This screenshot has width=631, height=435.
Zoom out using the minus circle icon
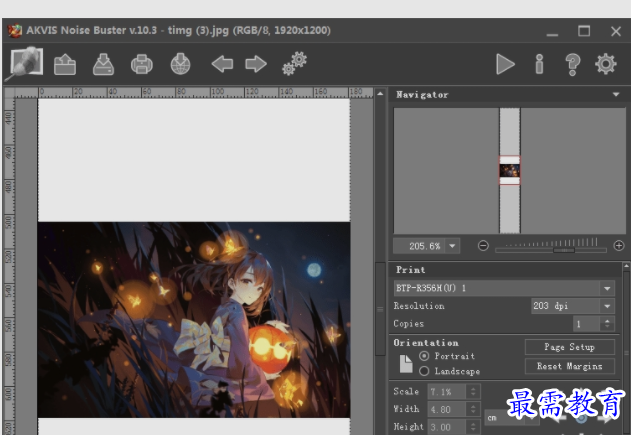point(483,245)
